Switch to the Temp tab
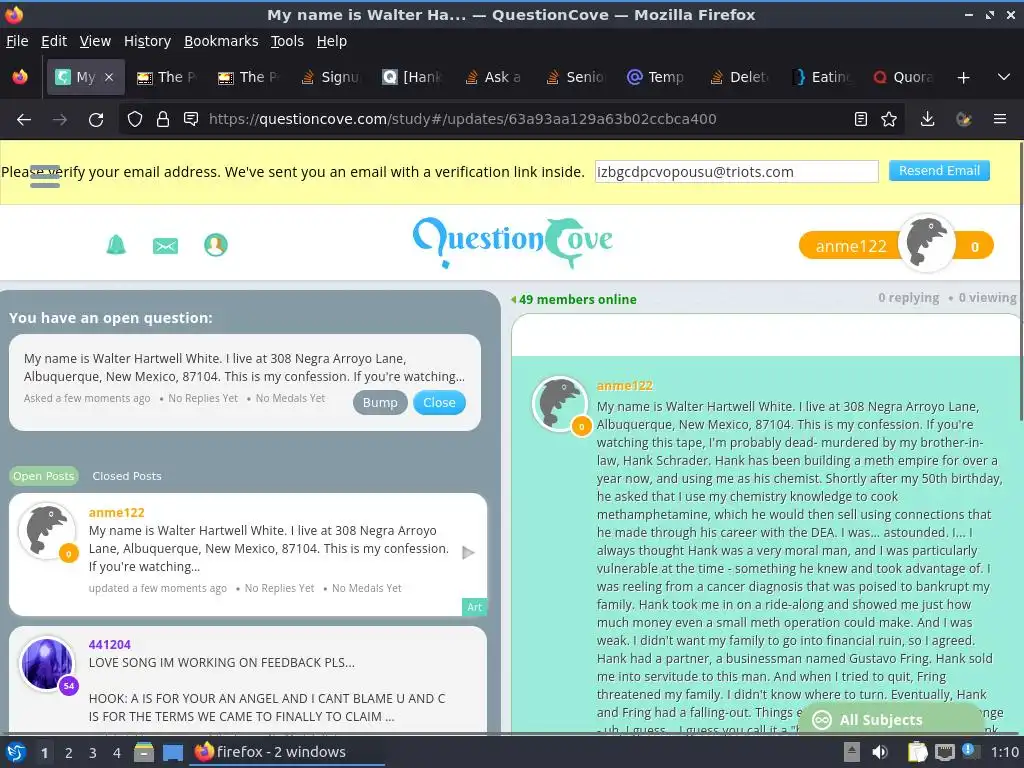The width and height of the screenshot is (1024, 768). 658,77
